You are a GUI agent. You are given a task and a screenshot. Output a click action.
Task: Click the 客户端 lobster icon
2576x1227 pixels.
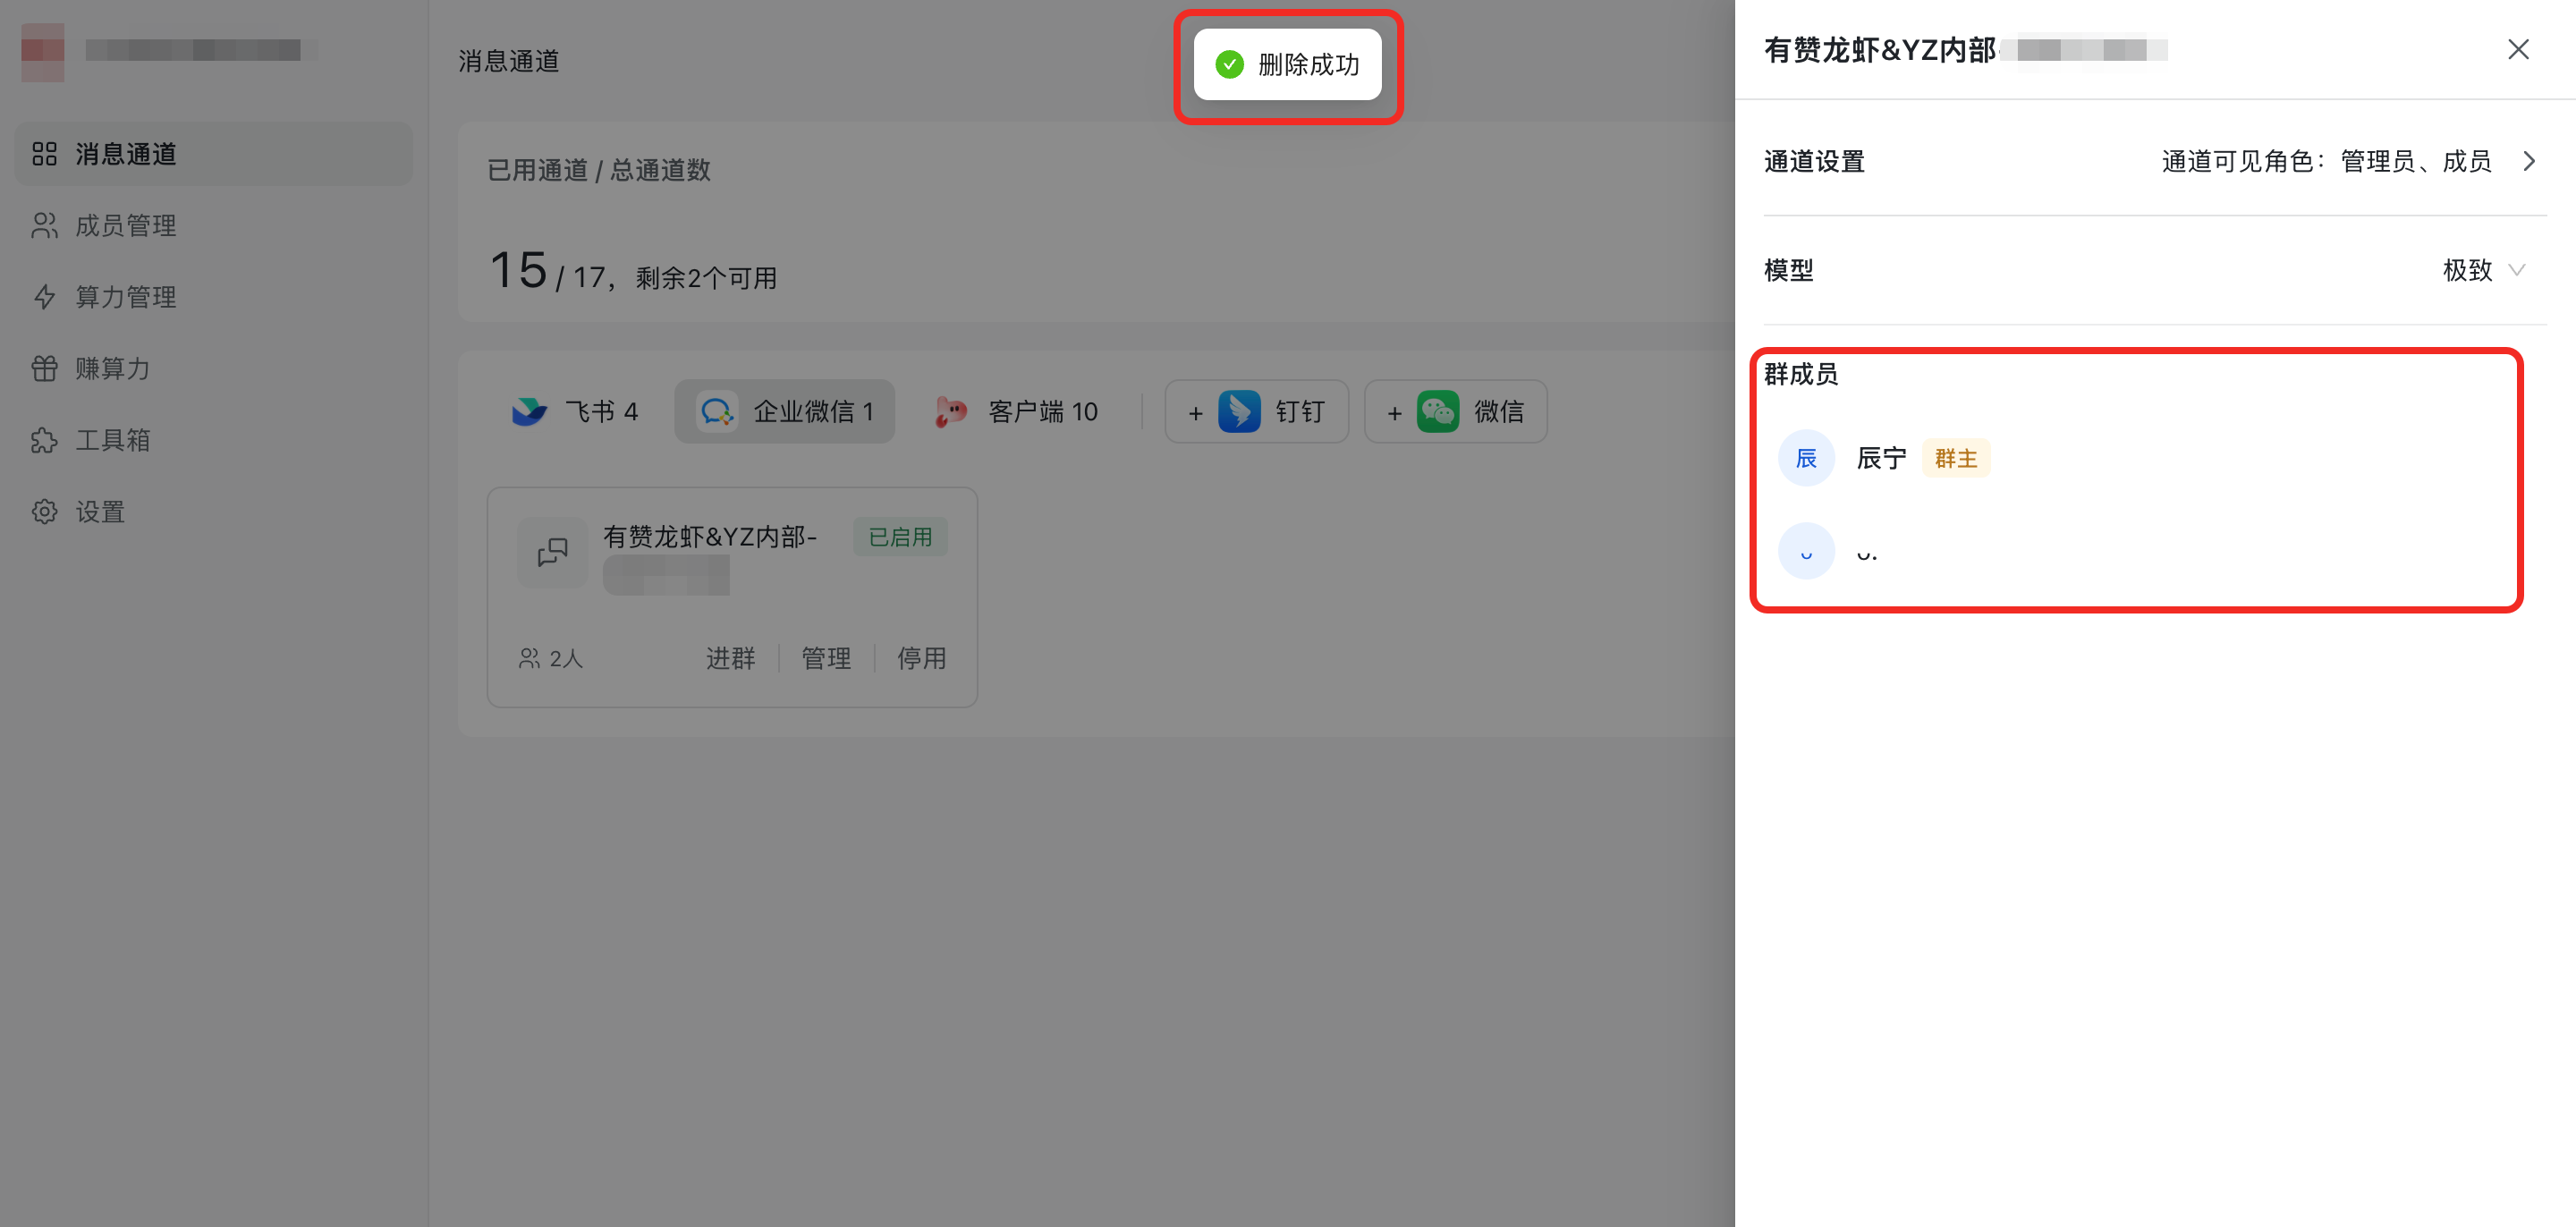click(x=951, y=411)
